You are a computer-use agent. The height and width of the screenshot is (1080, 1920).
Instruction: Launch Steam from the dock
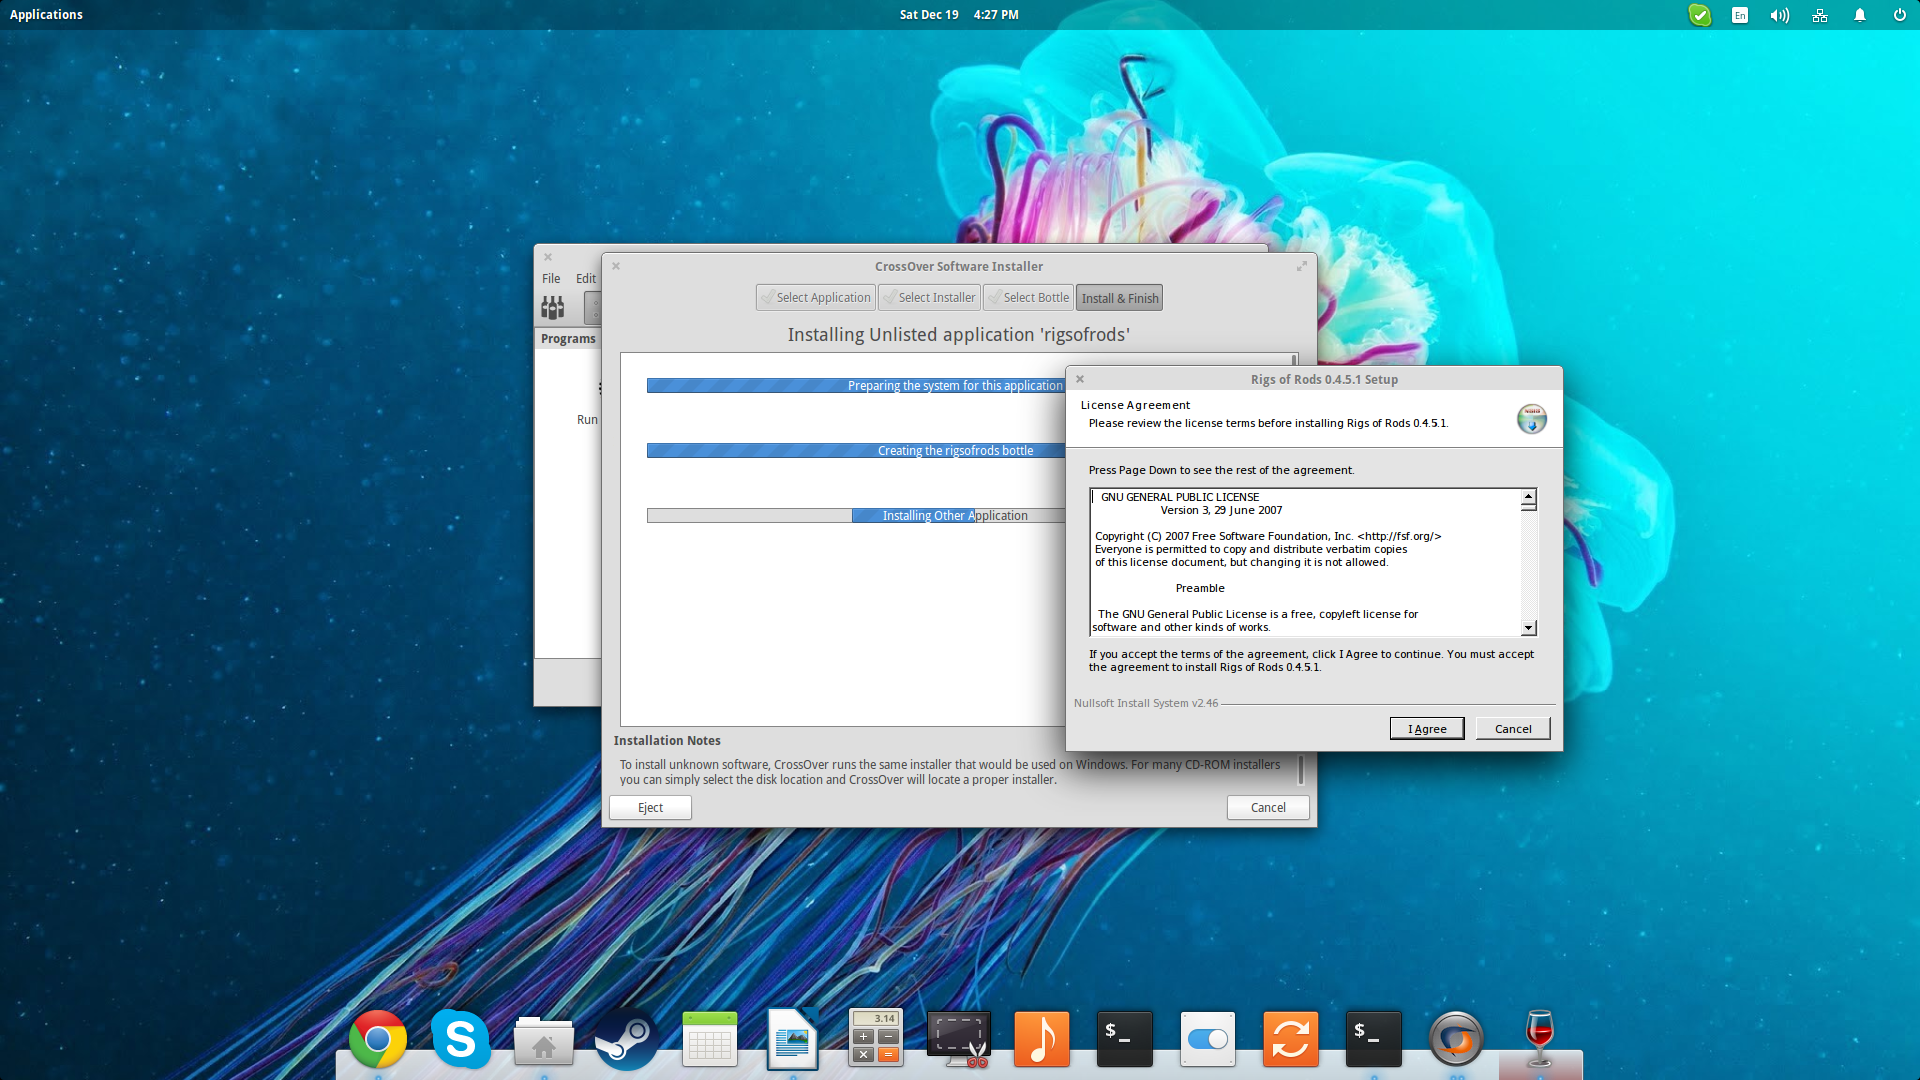tap(627, 1040)
